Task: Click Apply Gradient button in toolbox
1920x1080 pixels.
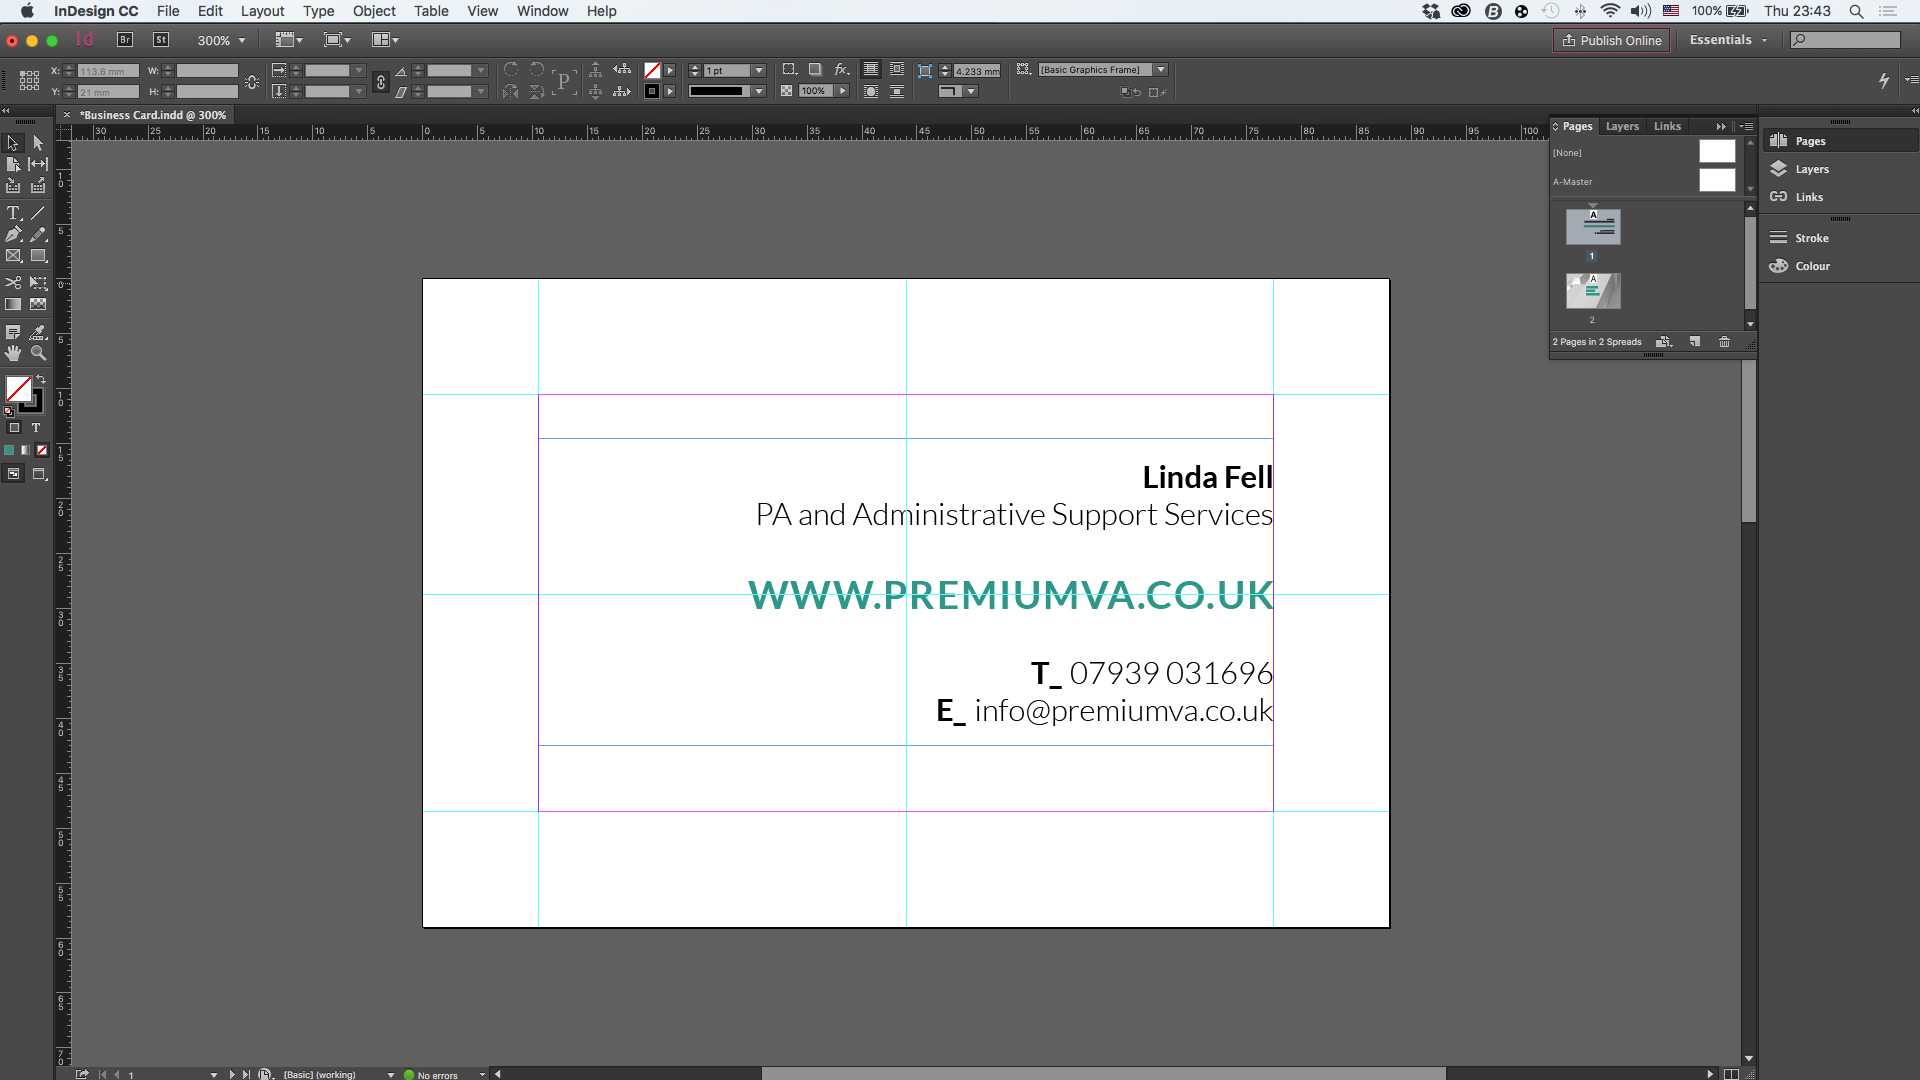Action: (25, 450)
